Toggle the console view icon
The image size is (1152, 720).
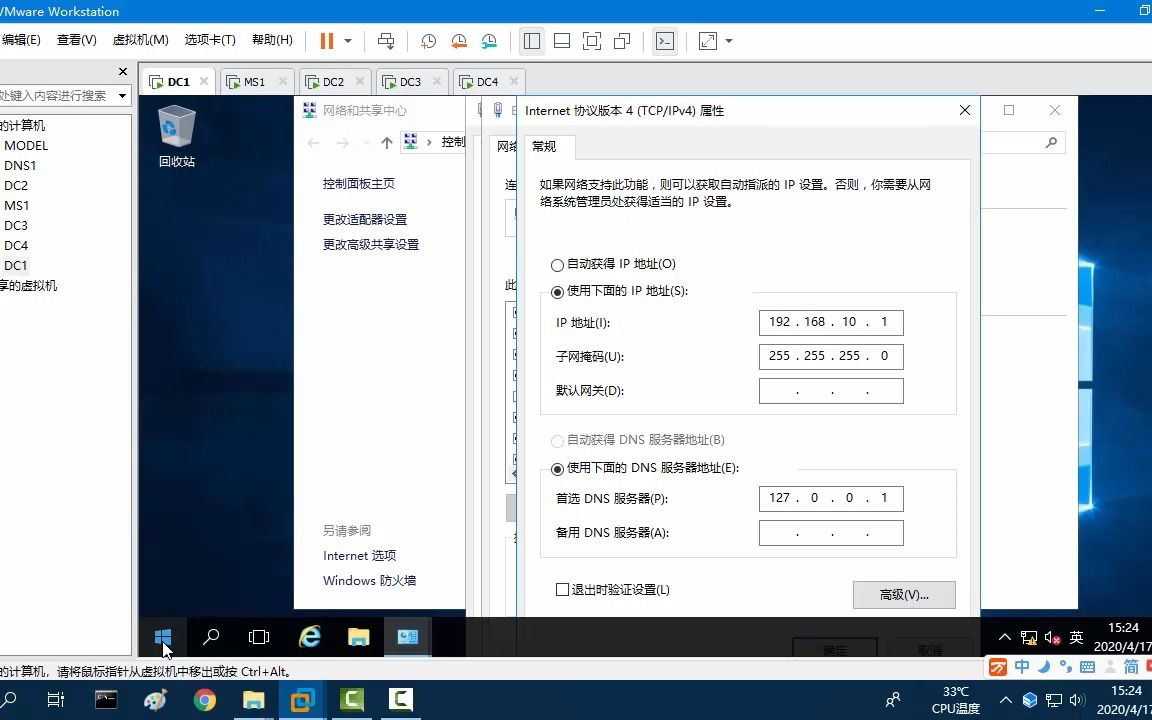[x=665, y=41]
